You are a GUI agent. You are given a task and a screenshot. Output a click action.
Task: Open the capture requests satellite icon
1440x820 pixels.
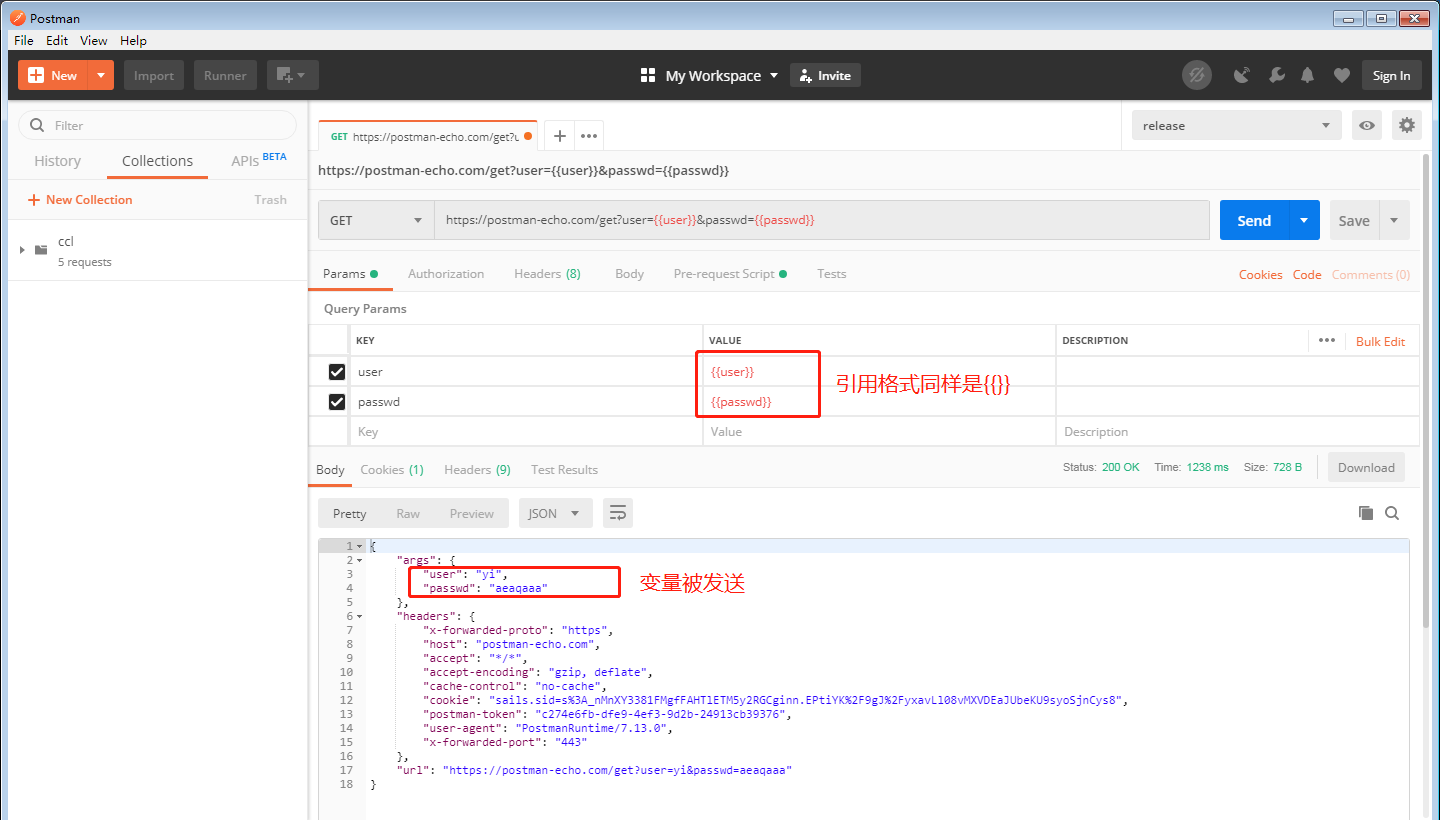tap(1242, 75)
